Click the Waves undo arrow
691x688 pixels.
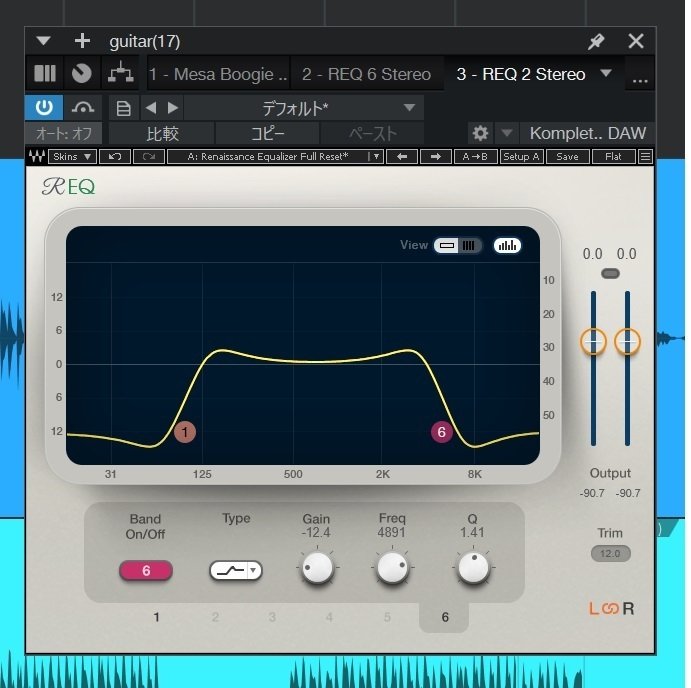[x=115, y=156]
